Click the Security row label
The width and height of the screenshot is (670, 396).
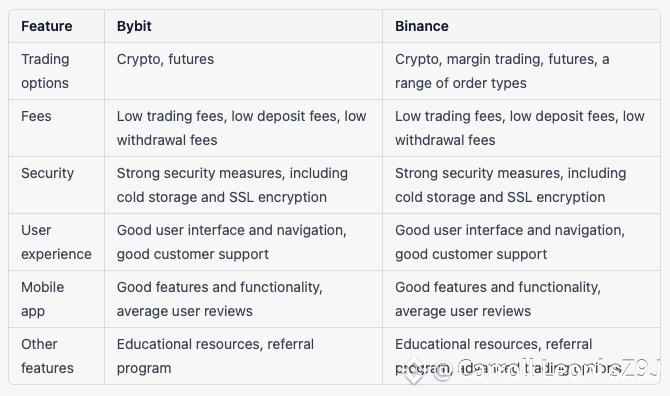(47, 173)
